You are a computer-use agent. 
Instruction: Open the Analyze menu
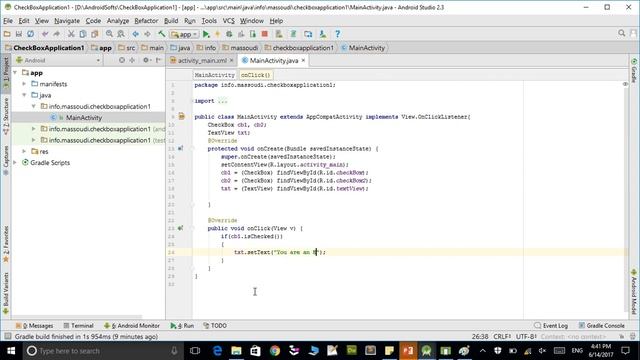click(x=118, y=21)
